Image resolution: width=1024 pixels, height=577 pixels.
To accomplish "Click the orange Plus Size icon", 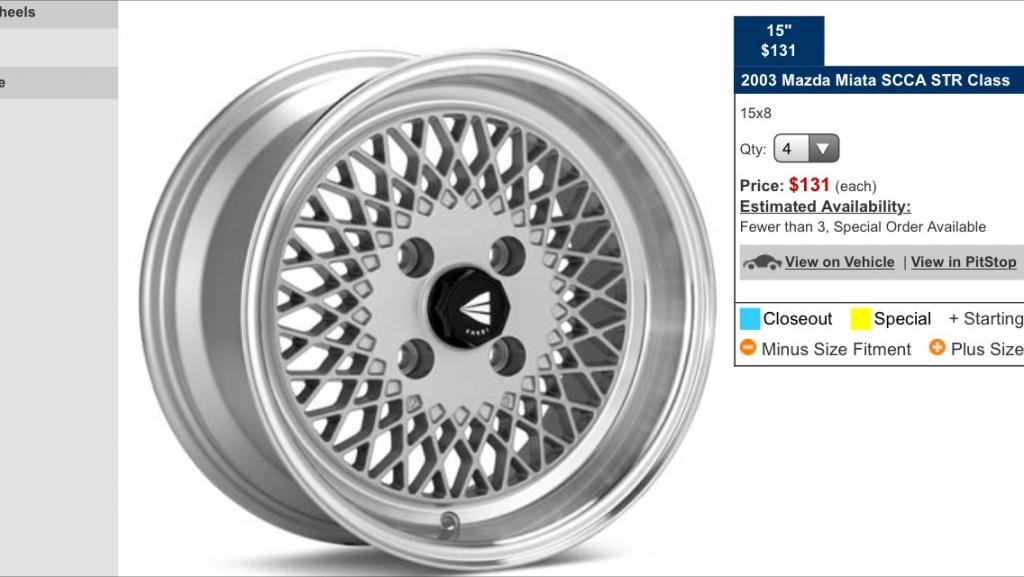I will point(937,347).
